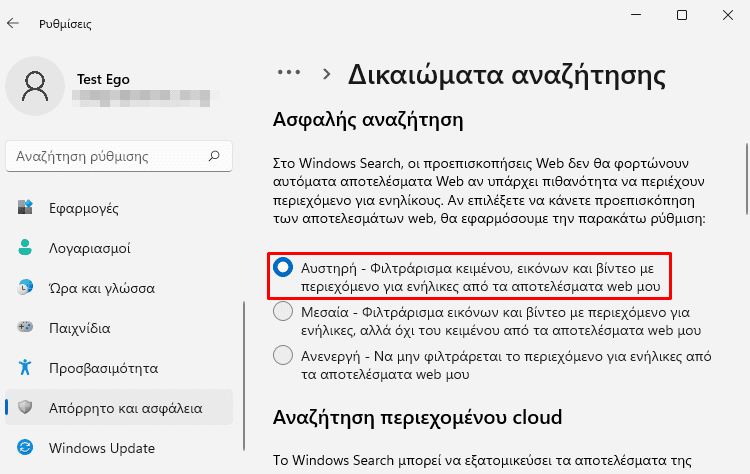
Task: Click the Αναζήτηση ρύθμισης search field
Action: point(105,157)
